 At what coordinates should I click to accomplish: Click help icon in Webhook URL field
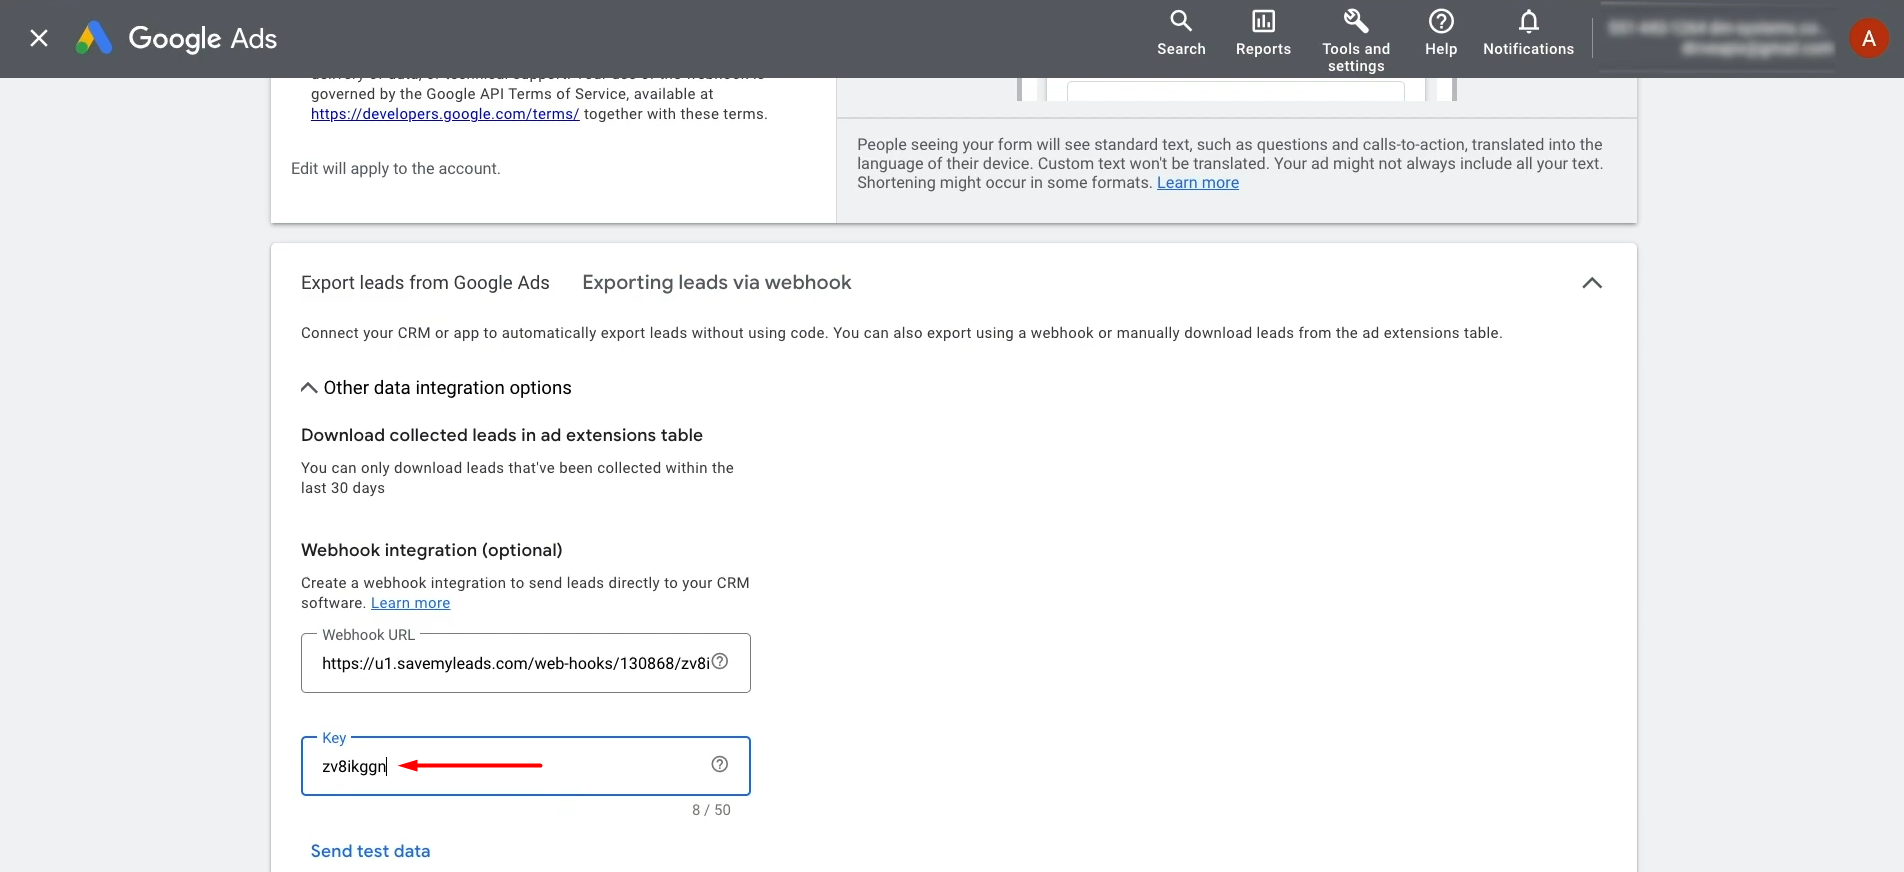[720, 661]
